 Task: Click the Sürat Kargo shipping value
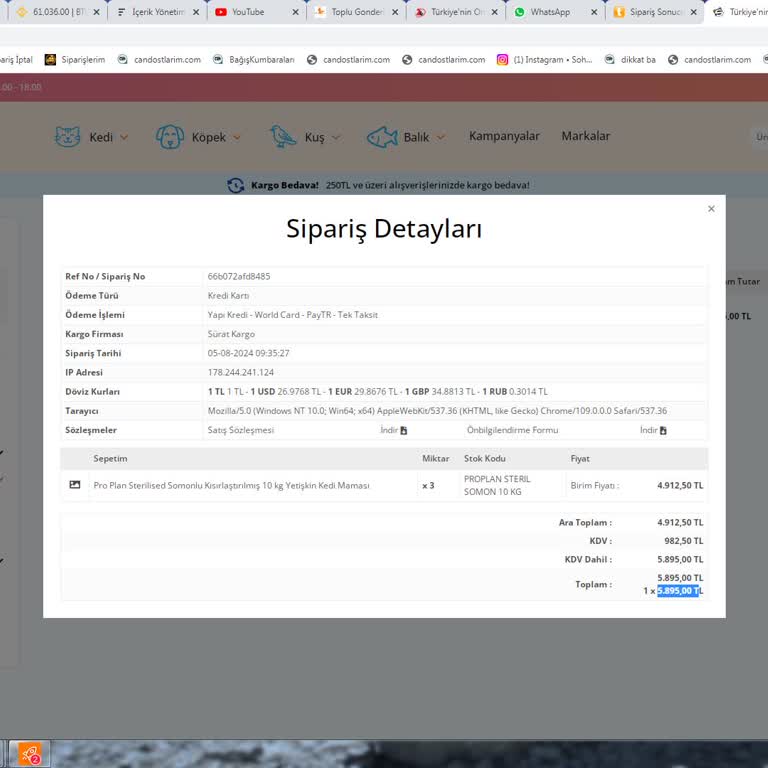(x=231, y=334)
